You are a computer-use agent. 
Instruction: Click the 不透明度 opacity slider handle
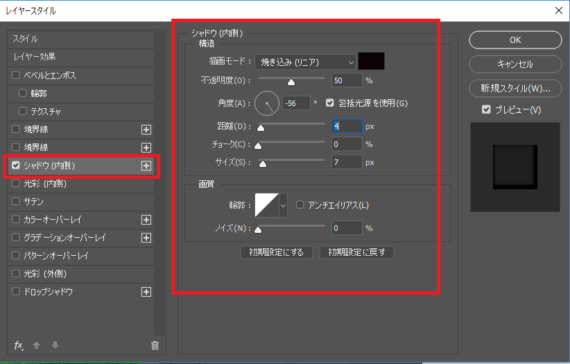(291, 82)
